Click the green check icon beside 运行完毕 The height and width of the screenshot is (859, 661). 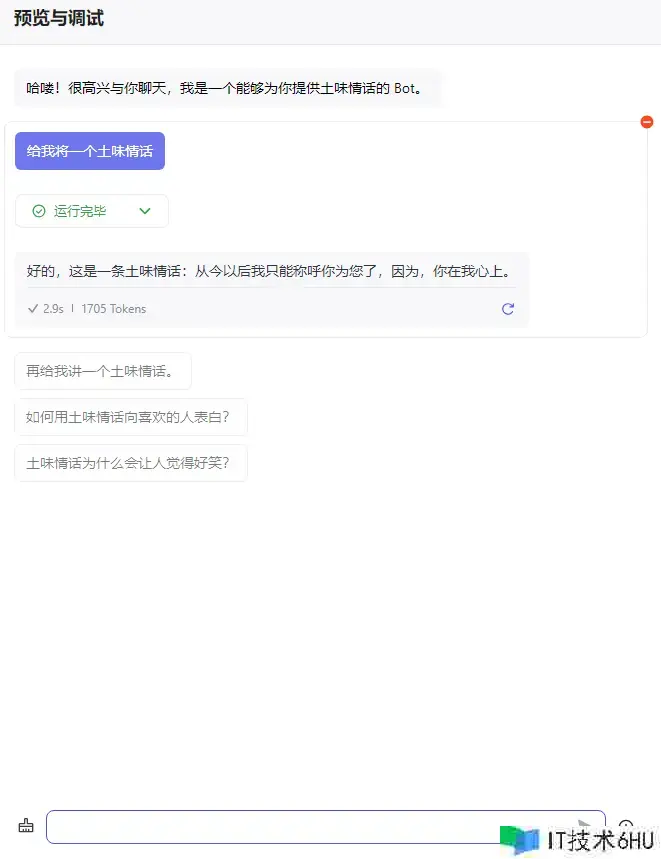(39, 211)
